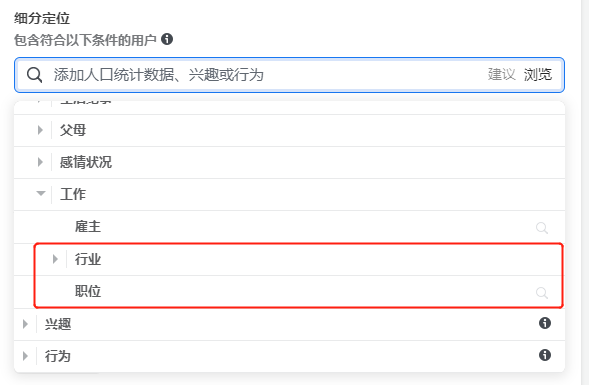The image size is (589, 385).
Task: Show info for 行为 category
Action: (545, 355)
